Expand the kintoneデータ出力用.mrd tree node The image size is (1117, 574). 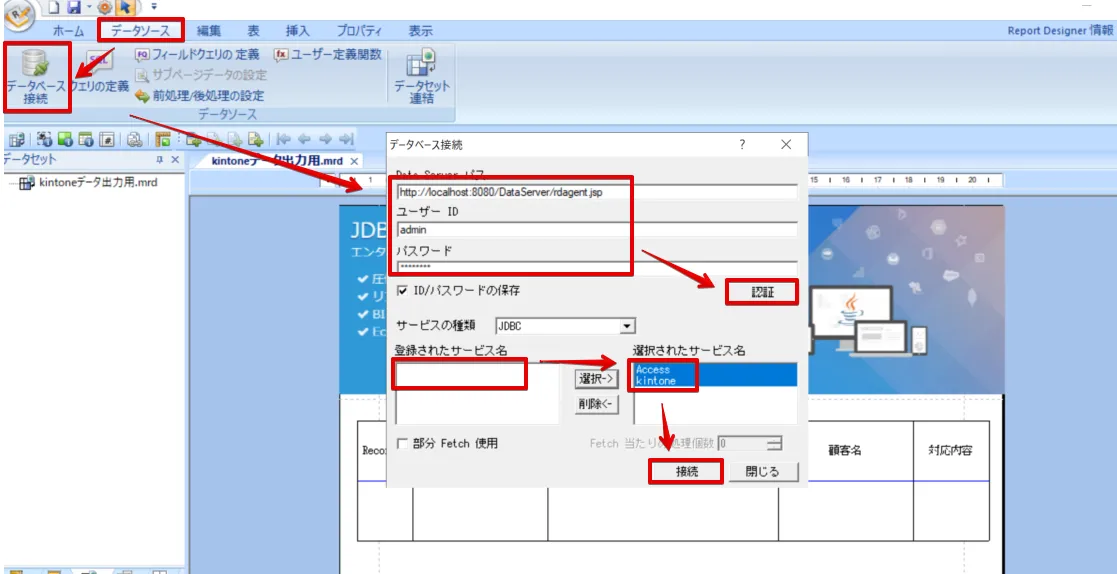[x=25, y=183]
